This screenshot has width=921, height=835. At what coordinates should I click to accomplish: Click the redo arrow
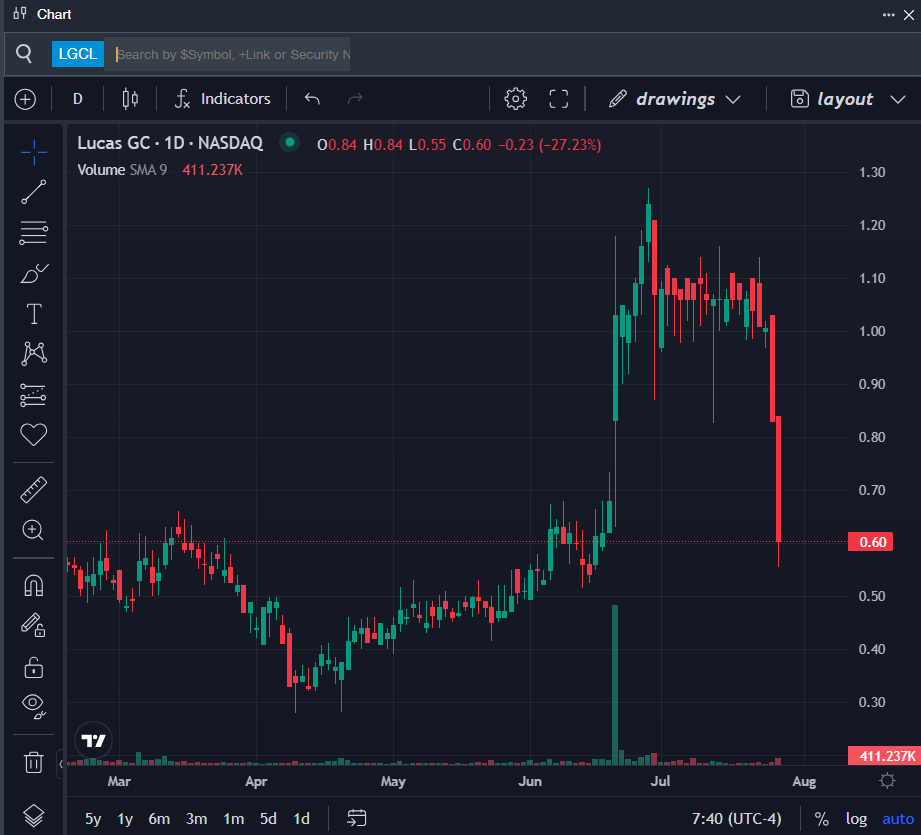355,99
